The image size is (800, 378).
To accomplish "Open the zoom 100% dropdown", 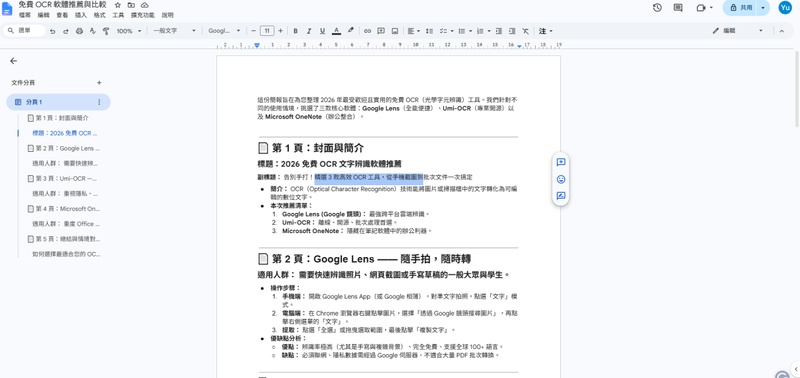I will coord(129,31).
